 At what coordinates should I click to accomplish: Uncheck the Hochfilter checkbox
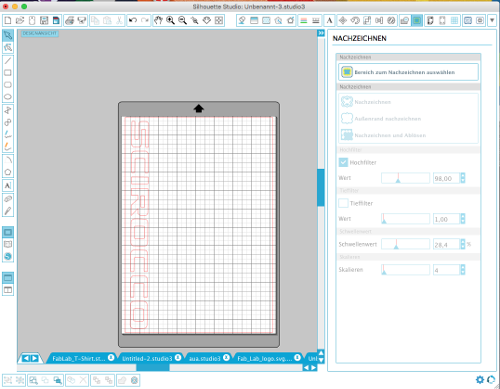point(343,162)
